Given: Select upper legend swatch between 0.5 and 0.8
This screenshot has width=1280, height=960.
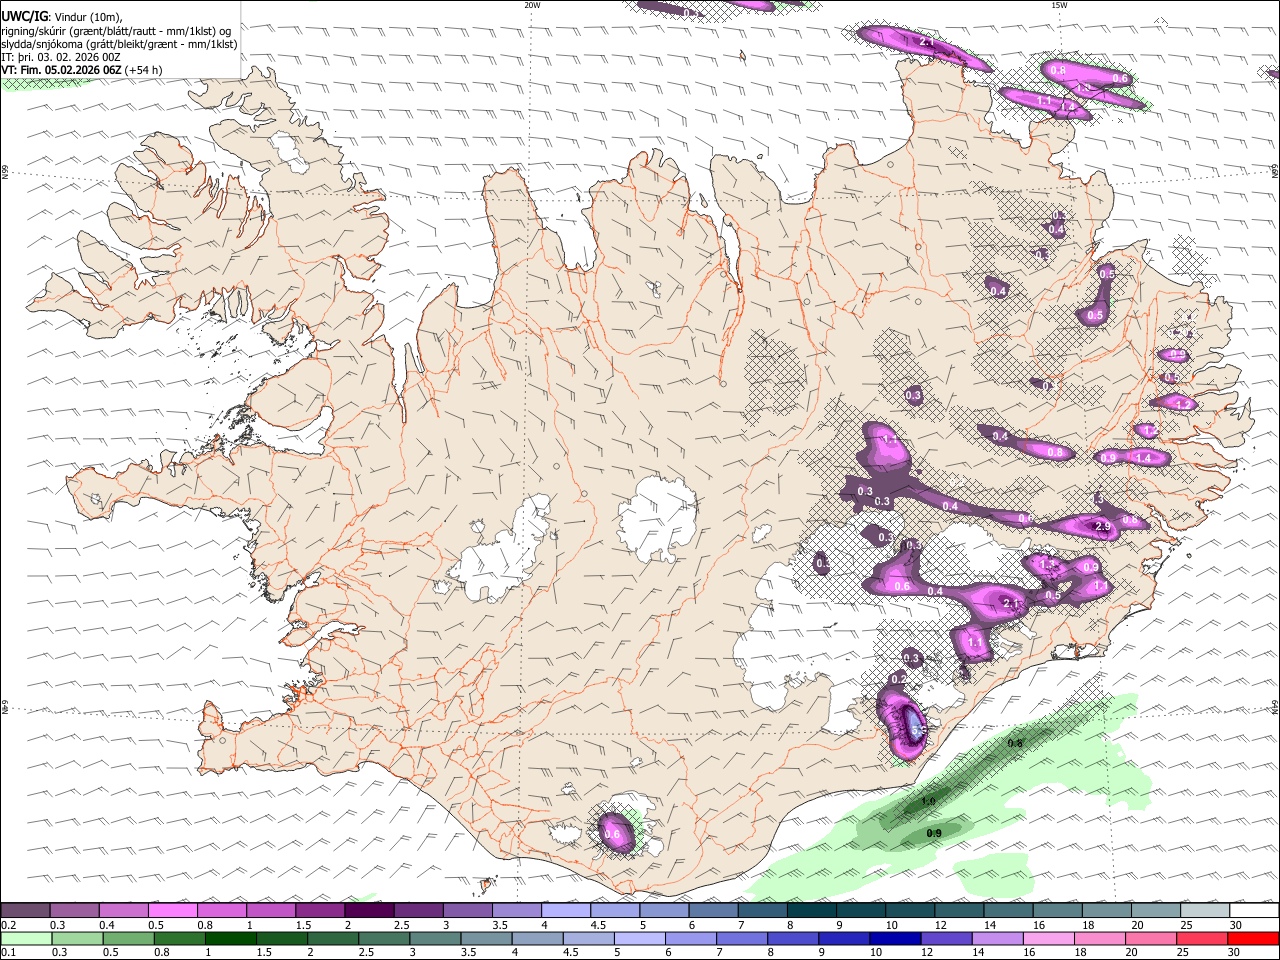Looking at the screenshot, I should tap(173, 911).
